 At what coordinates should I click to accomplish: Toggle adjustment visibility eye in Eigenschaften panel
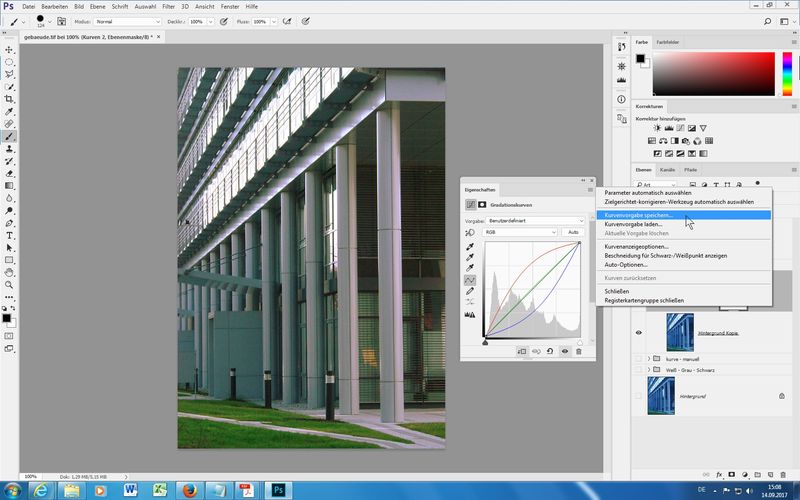(564, 352)
